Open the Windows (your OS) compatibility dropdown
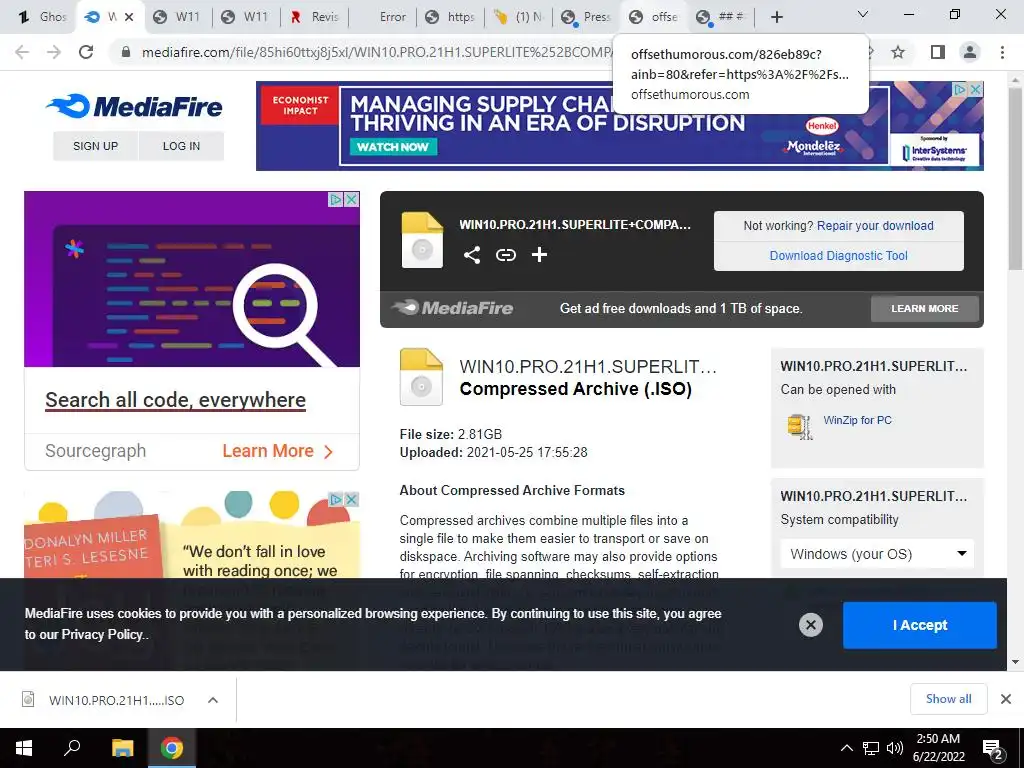 click(x=877, y=554)
